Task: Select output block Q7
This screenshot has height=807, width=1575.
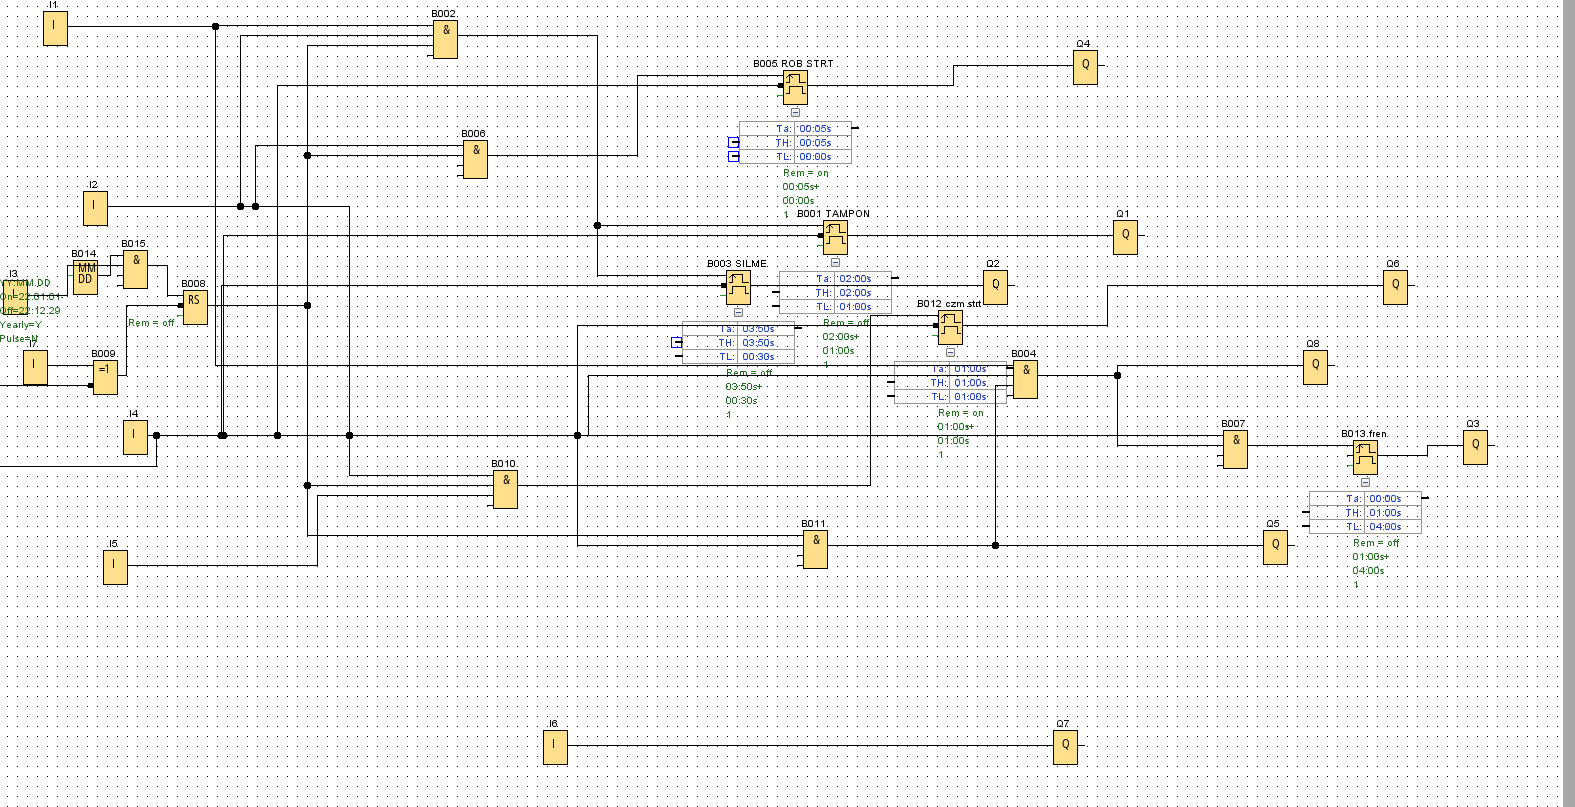Action: (1065, 747)
